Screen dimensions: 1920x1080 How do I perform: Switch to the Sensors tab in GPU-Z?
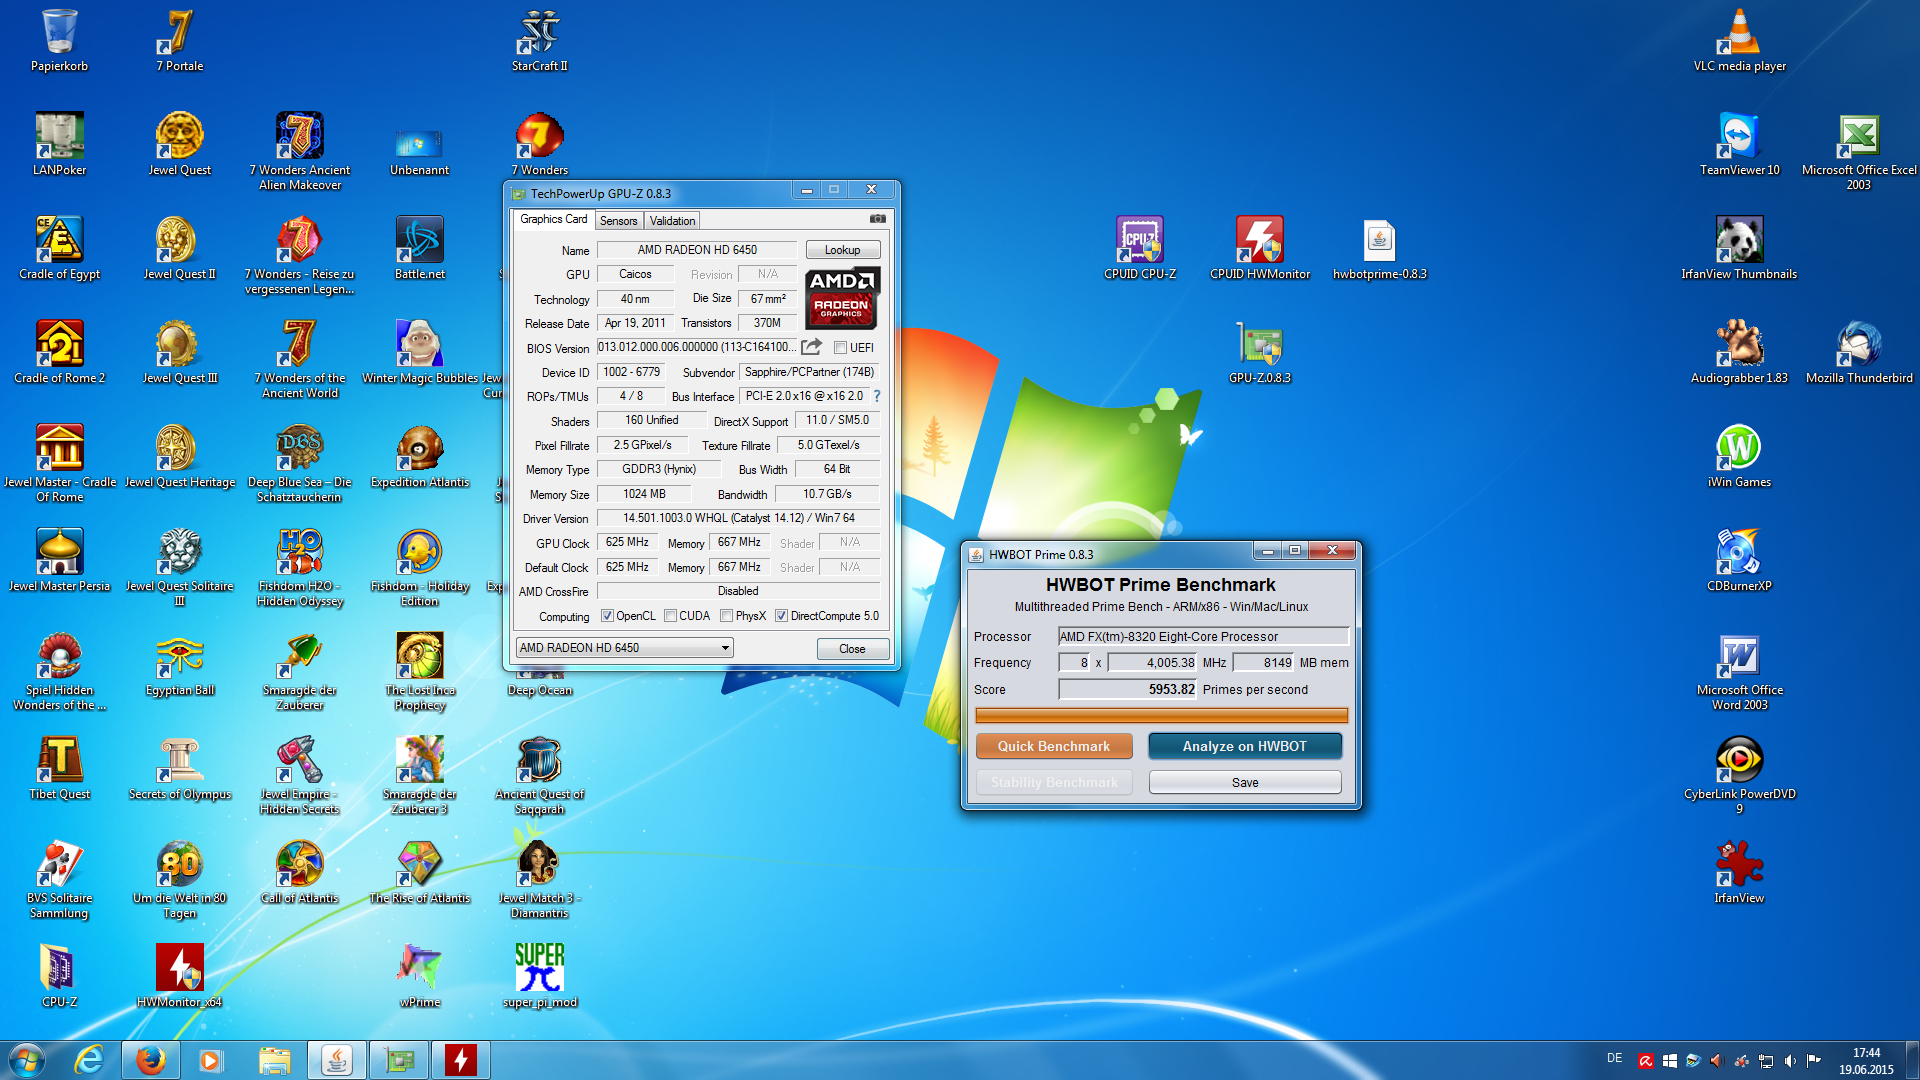coord(619,221)
